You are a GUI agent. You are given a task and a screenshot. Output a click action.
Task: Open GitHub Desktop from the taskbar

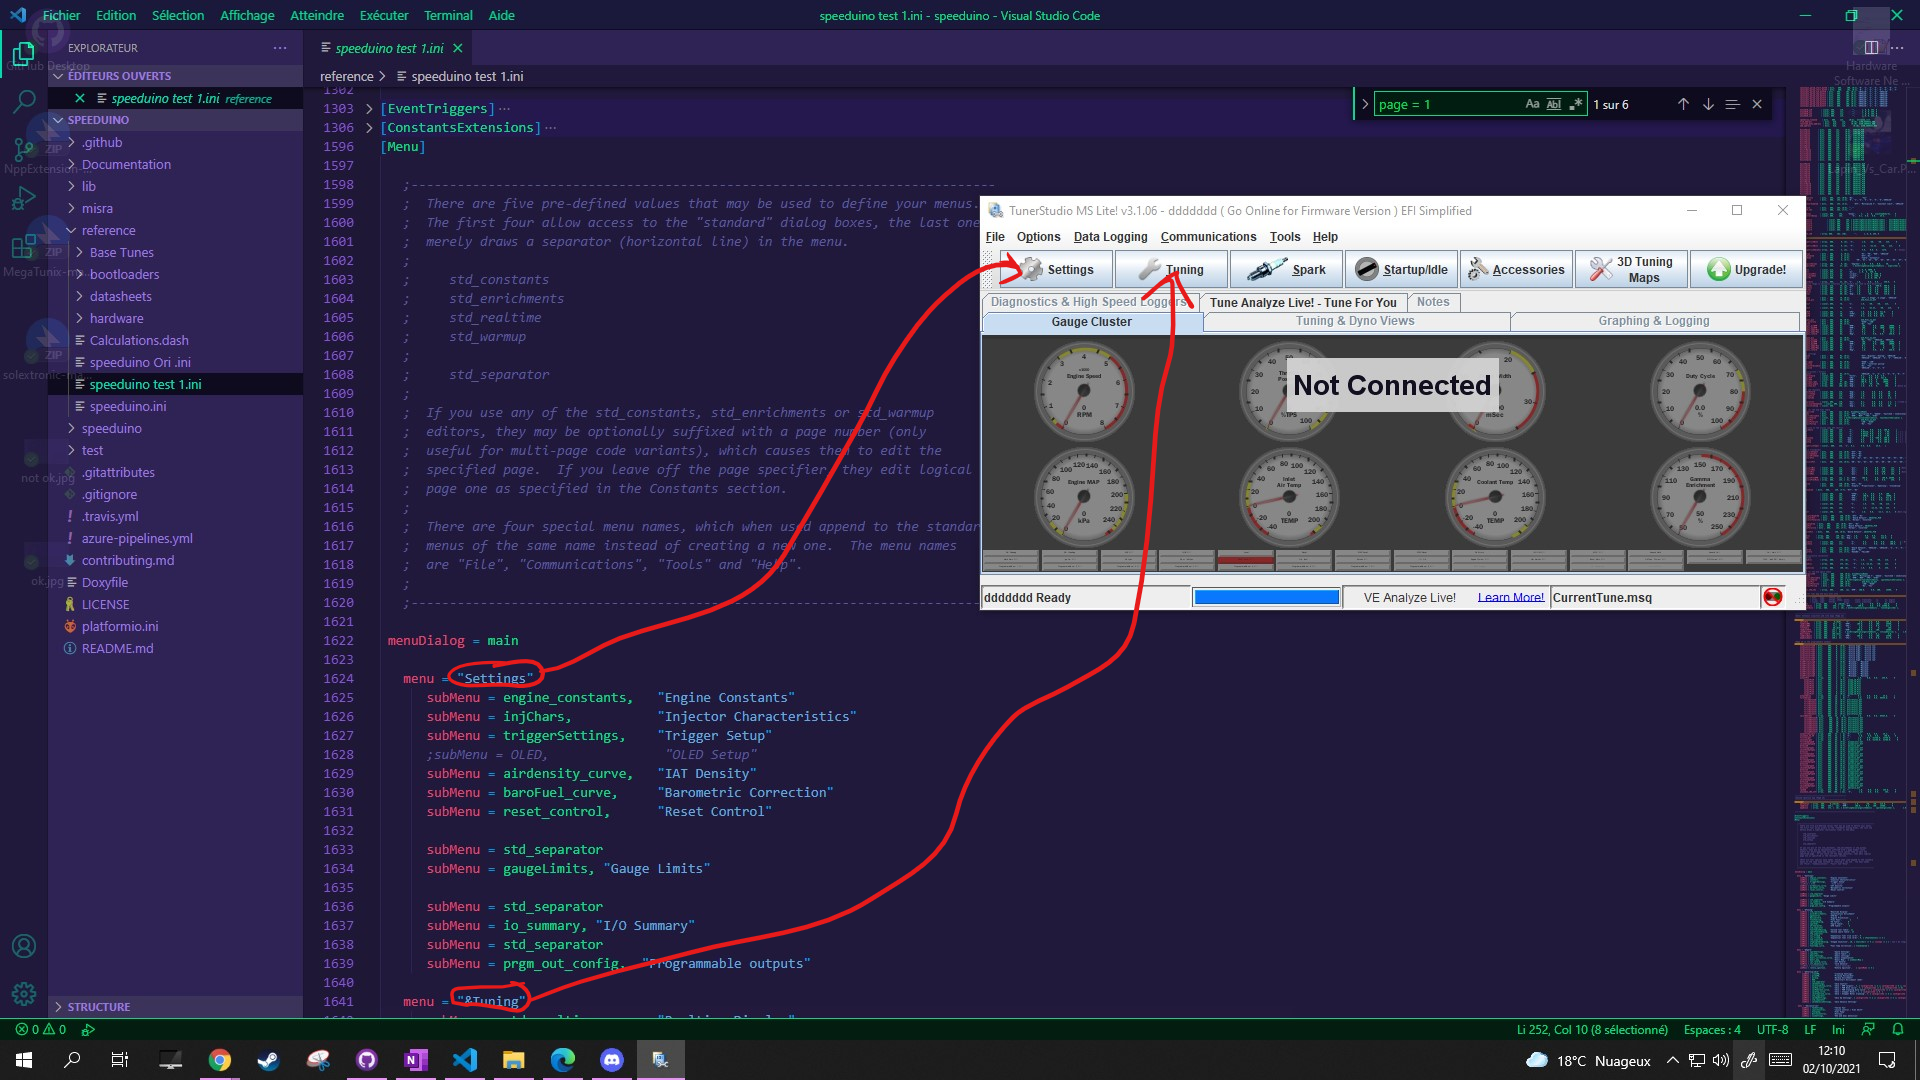point(367,1060)
